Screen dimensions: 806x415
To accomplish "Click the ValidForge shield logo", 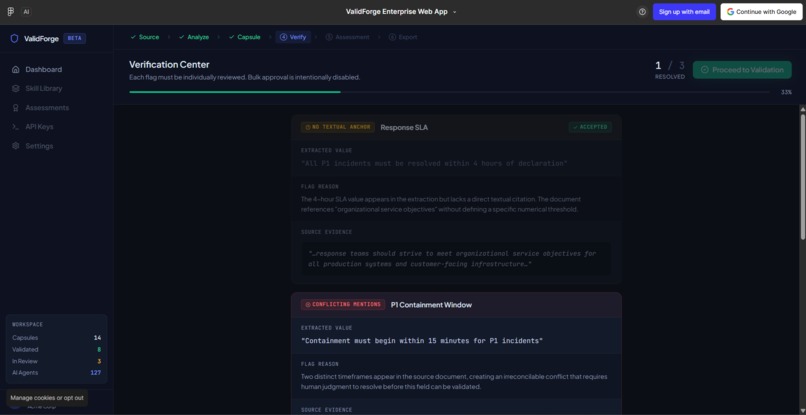I will click(14, 39).
